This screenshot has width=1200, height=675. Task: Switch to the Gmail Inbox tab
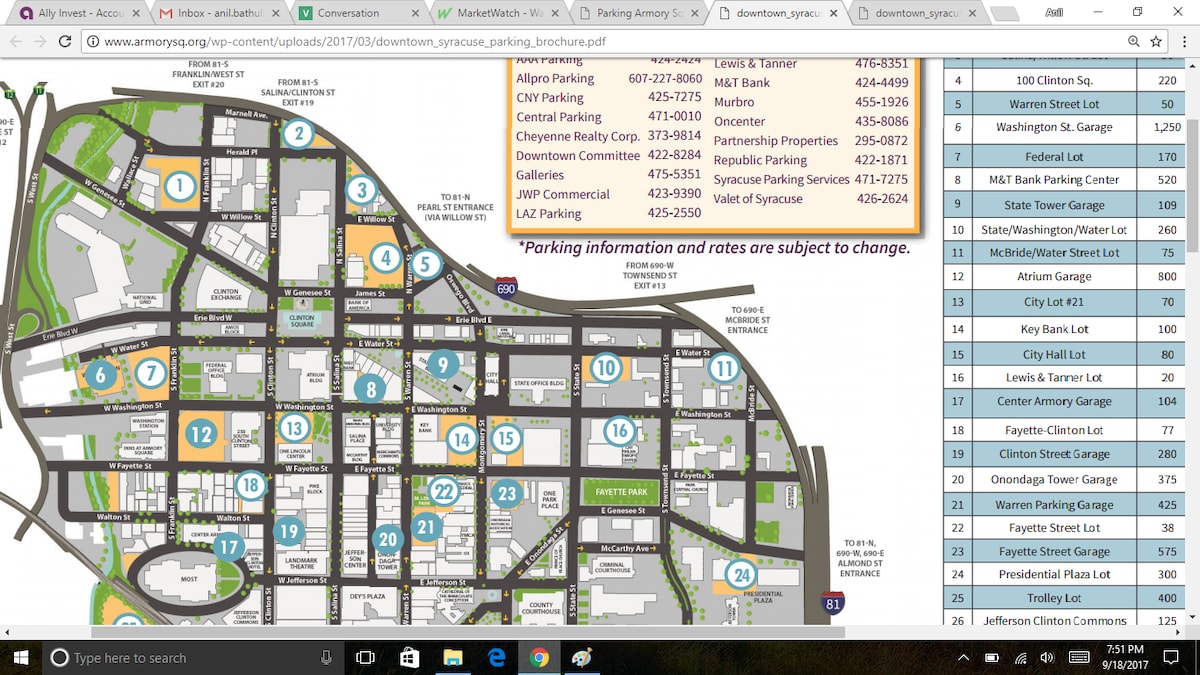pyautogui.click(x=220, y=13)
